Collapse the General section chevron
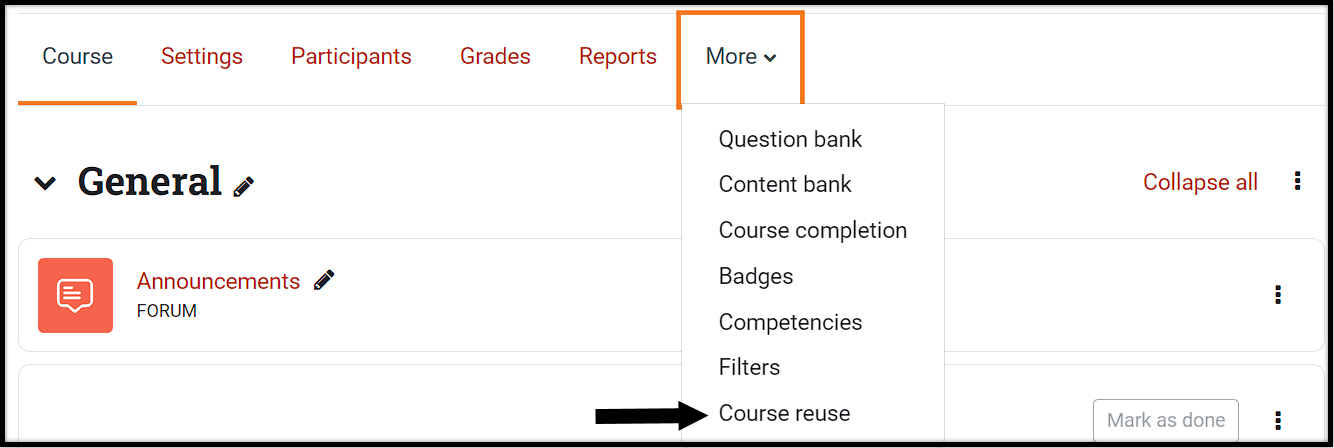This screenshot has height=448, width=1334. tap(45, 183)
